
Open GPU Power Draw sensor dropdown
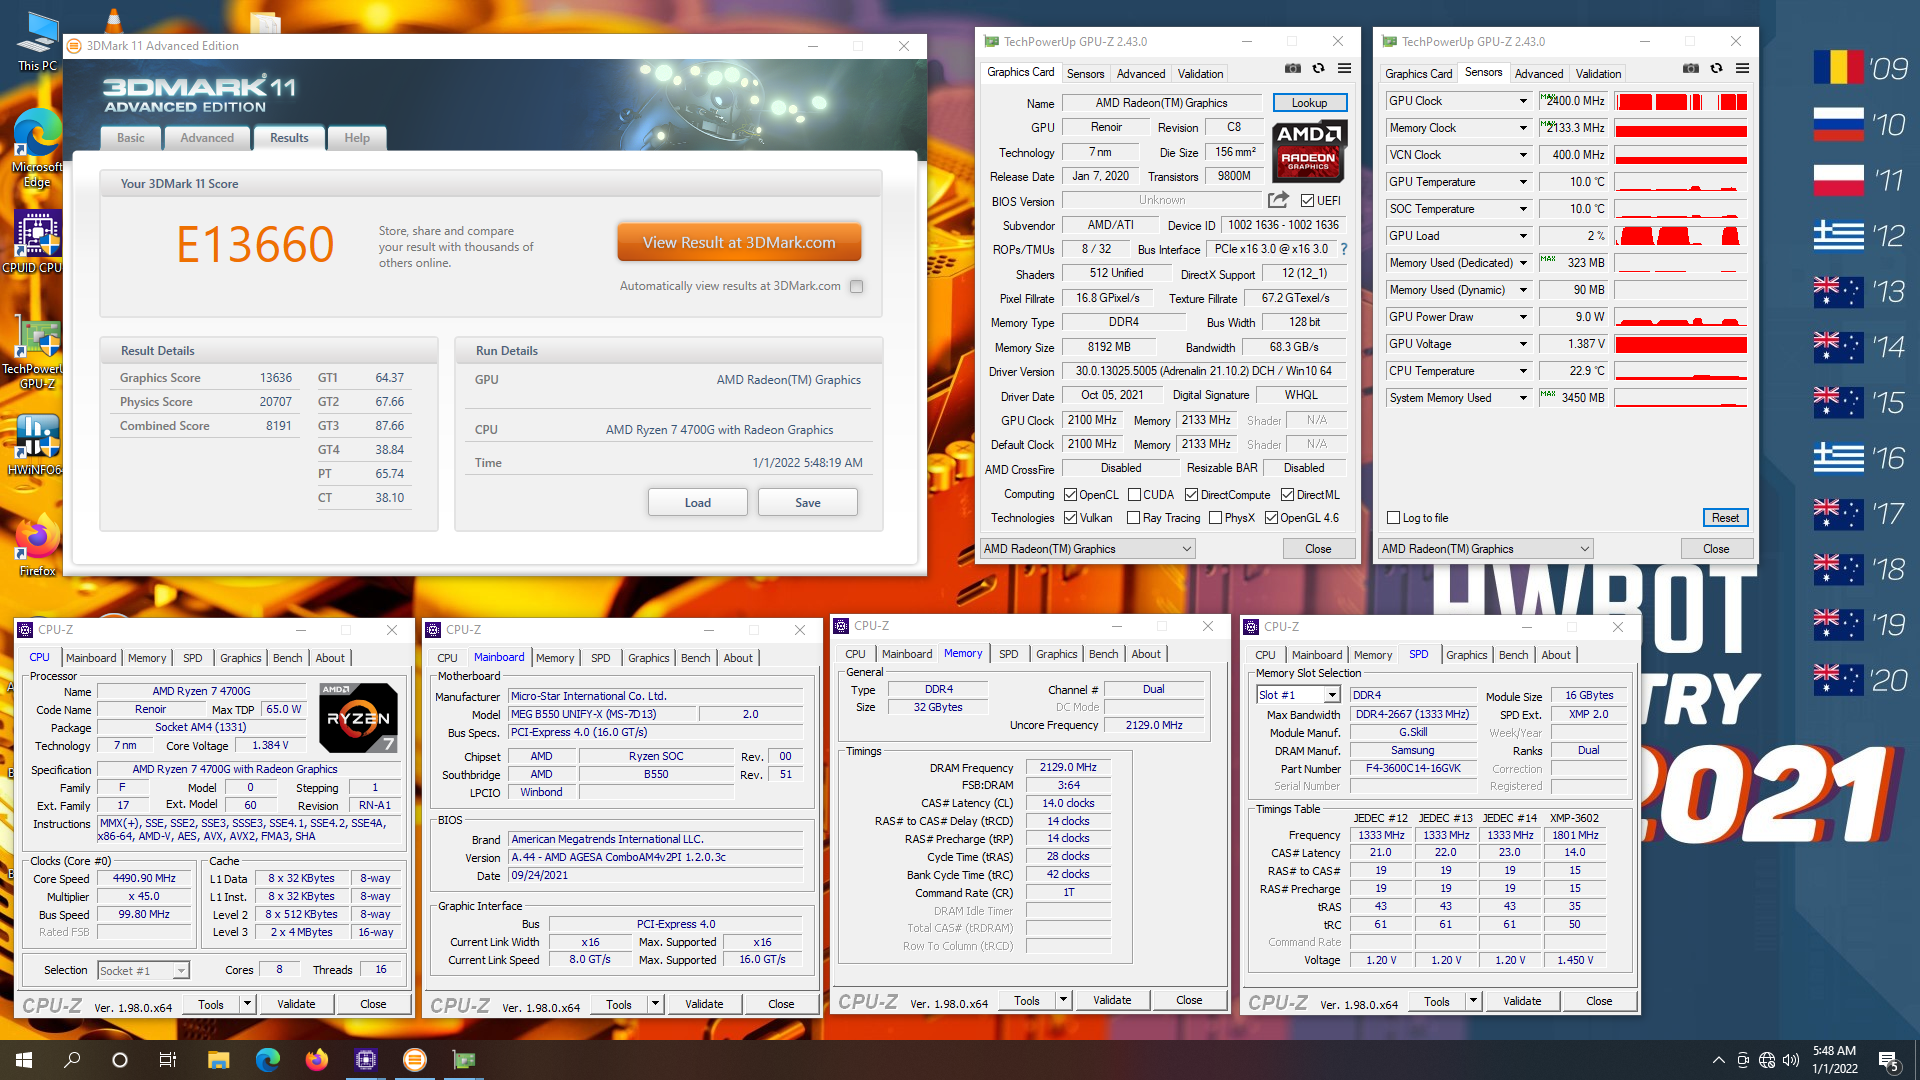1523,317
